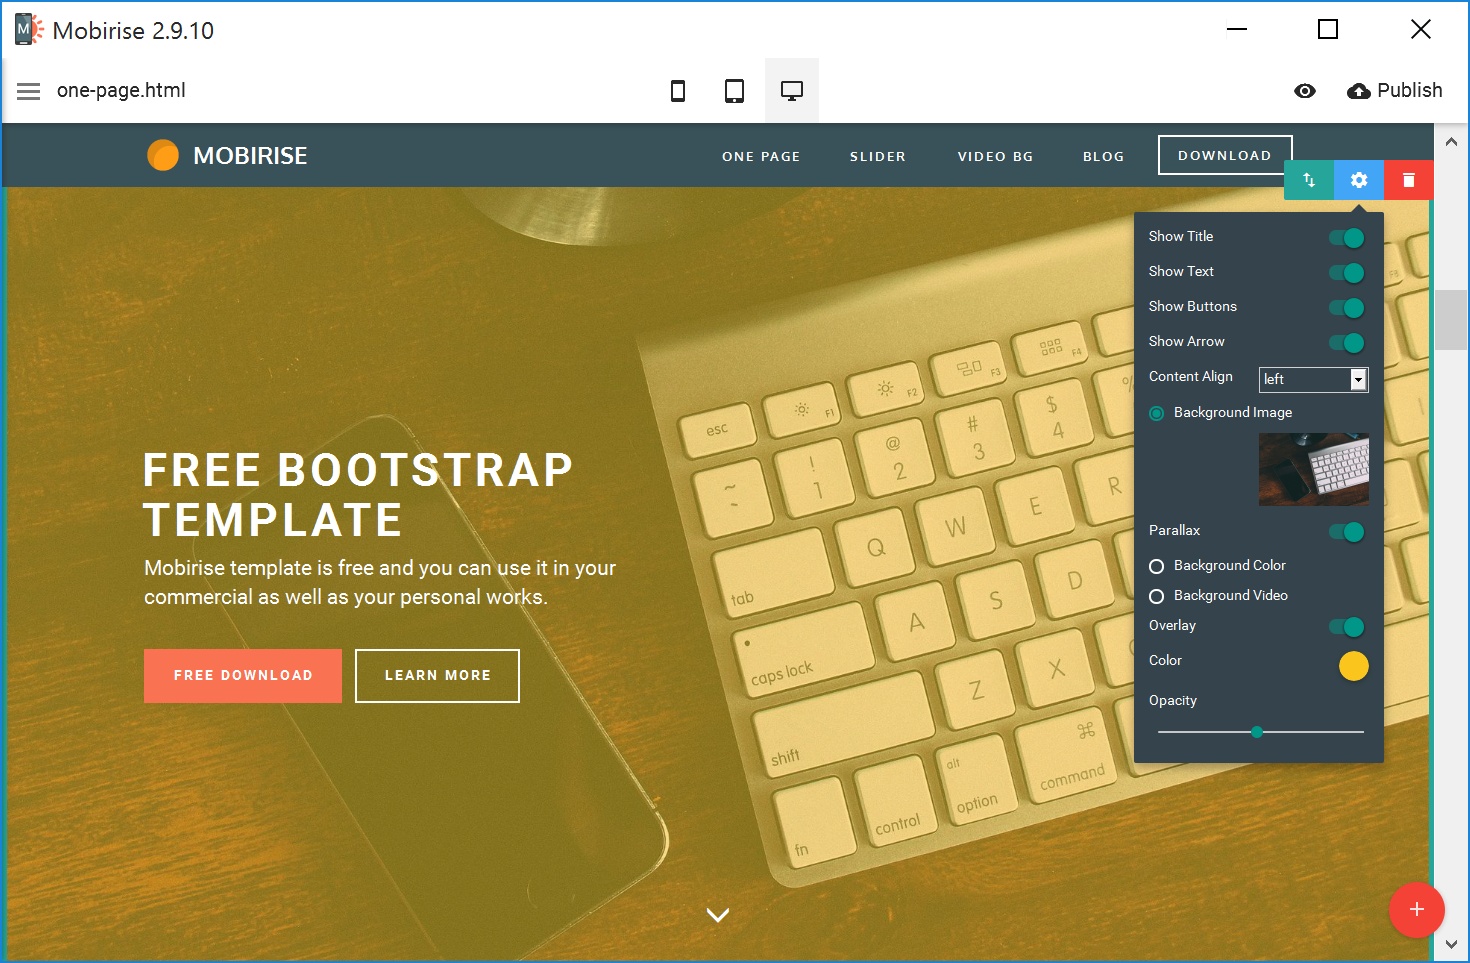Click the background image thumbnail

pyautogui.click(x=1313, y=469)
